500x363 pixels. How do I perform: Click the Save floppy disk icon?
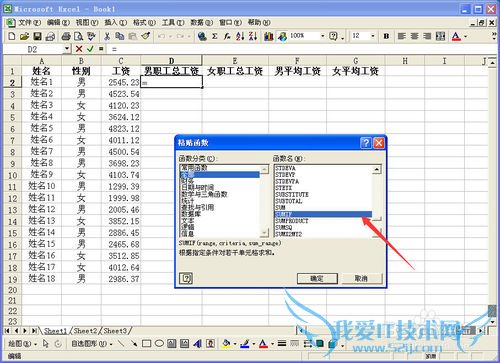(37, 36)
